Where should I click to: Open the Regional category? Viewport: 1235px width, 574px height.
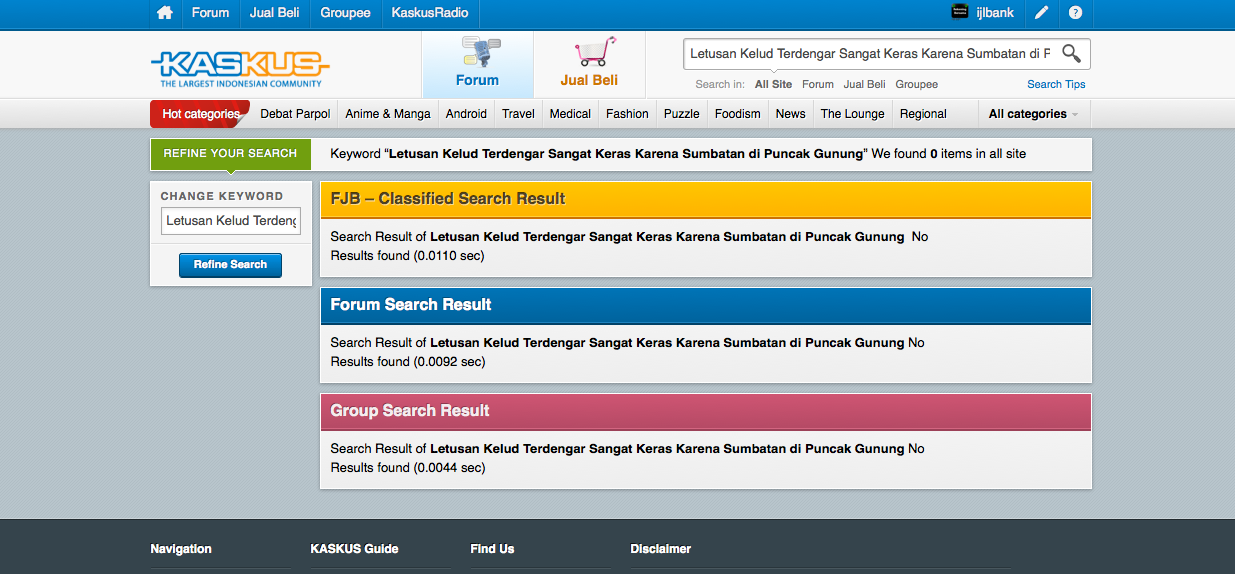point(923,114)
